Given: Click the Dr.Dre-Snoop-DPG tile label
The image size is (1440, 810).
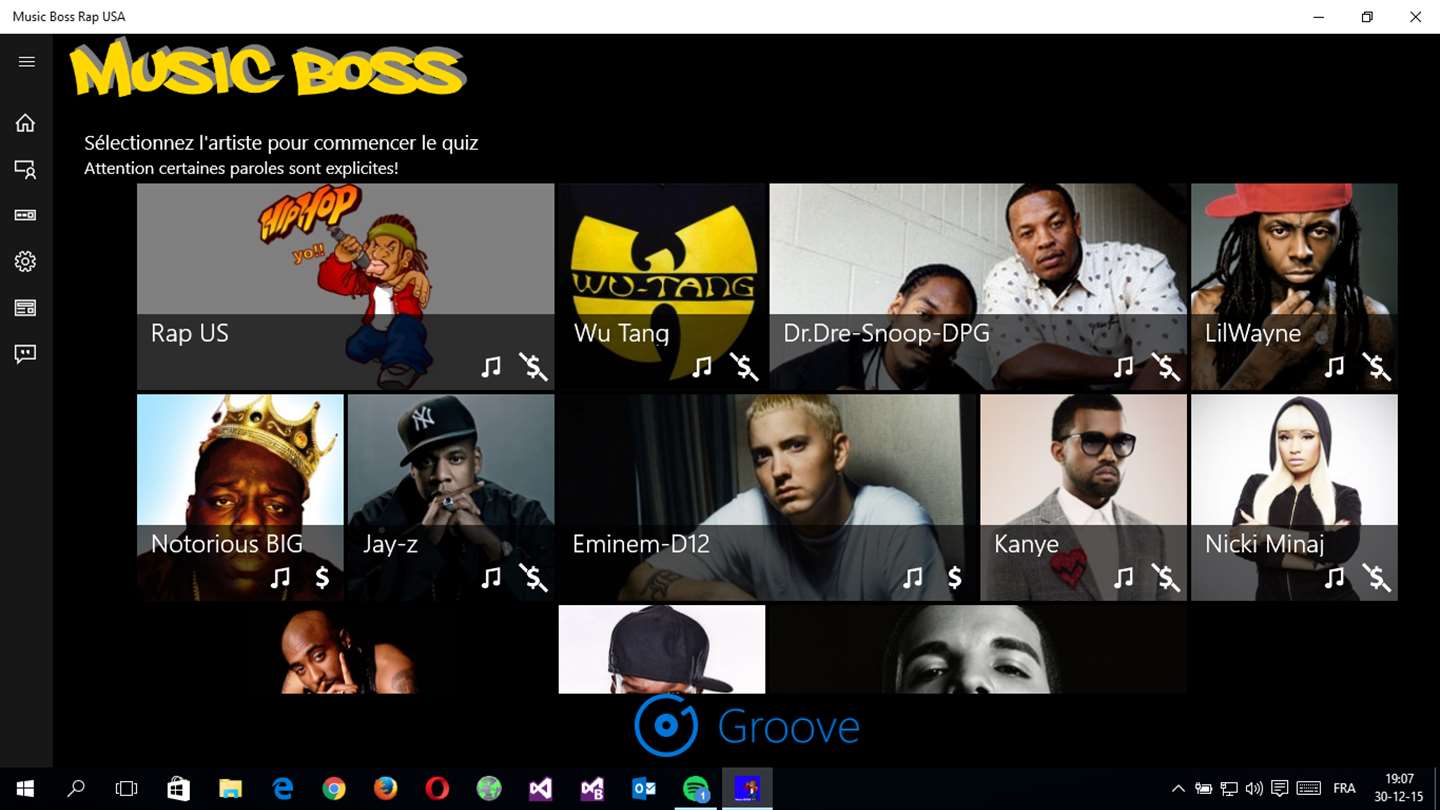Looking at the screenshot, I should coord(886,333).
